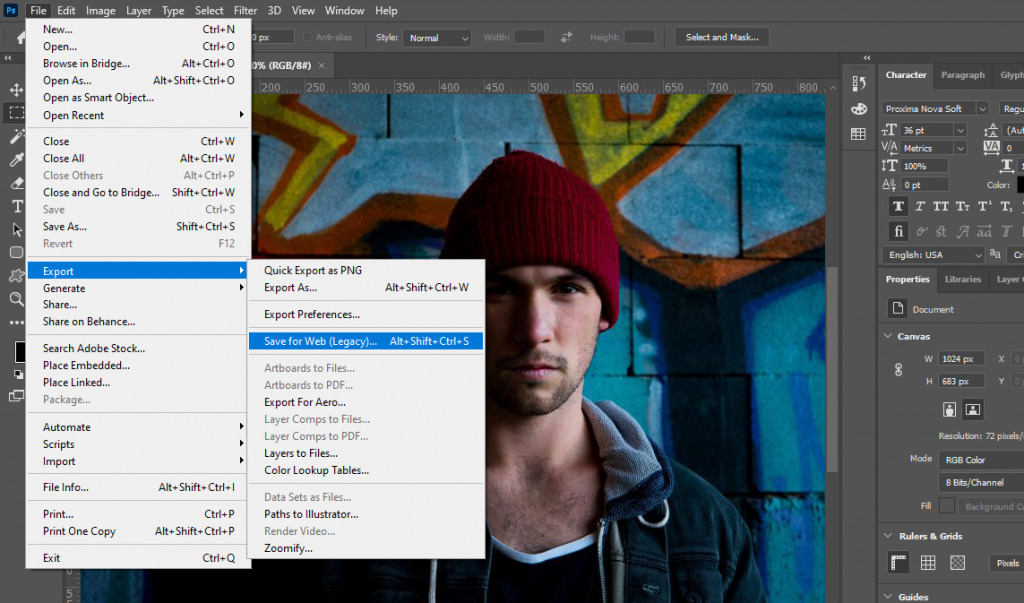This screenshot has height=603, width=1024.
Task: Click Select and Mask... button
Action: pos(722,37)
